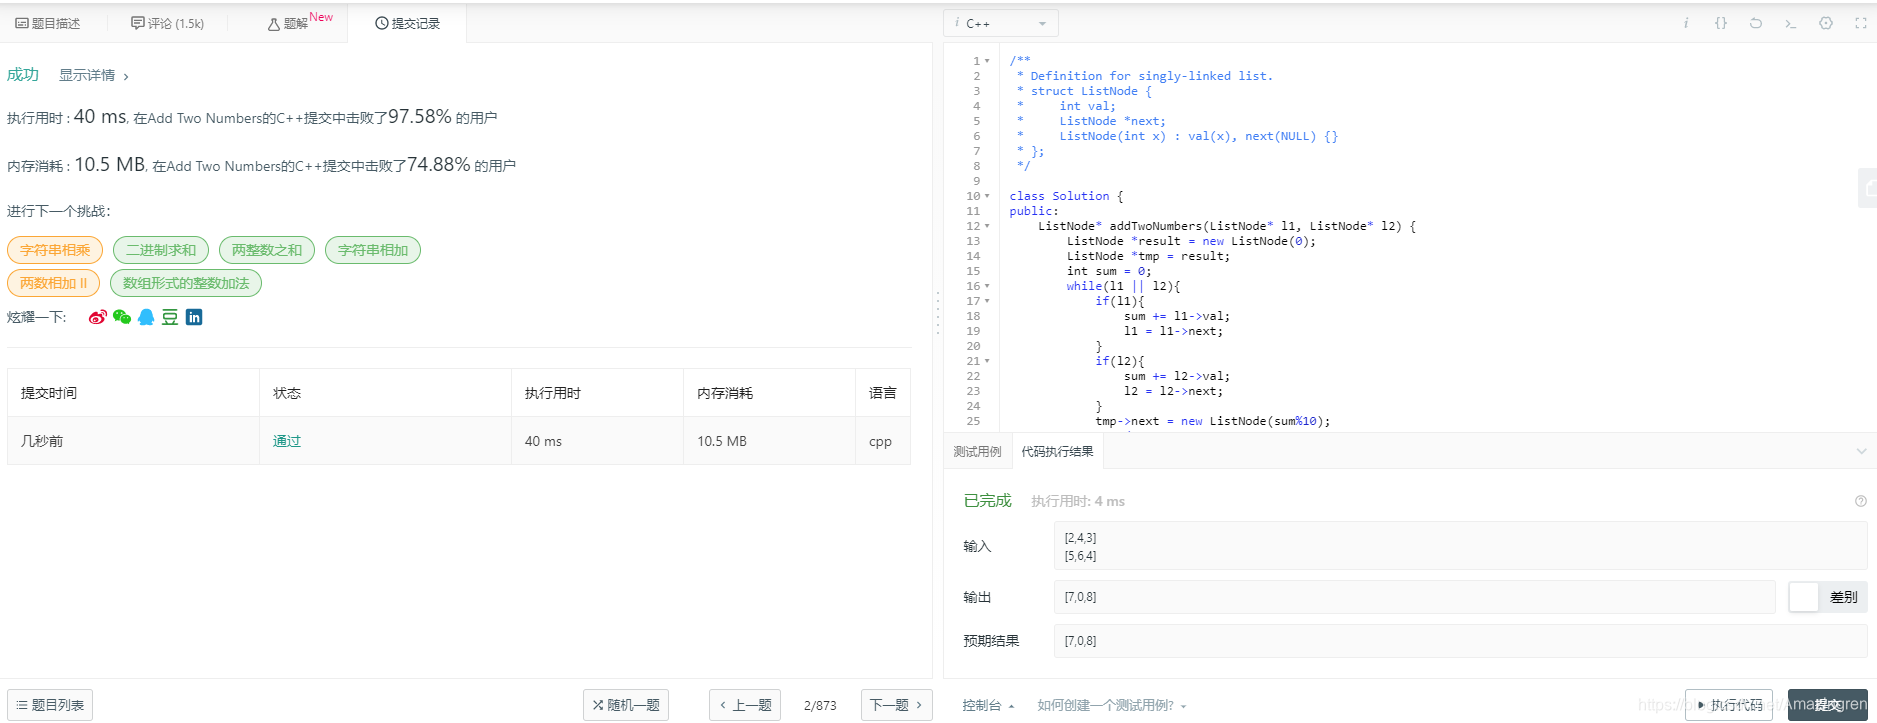Screen dimensions: 1877x723
Task: Open the 字符串相乘 challenge tag
Action: (55, 250)
